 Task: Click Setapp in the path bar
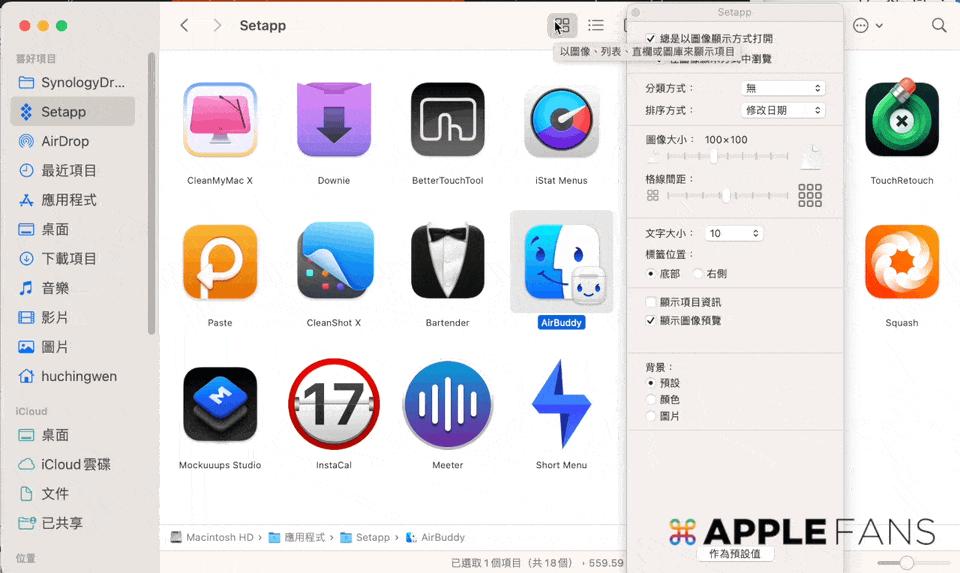tap(366, 537)
